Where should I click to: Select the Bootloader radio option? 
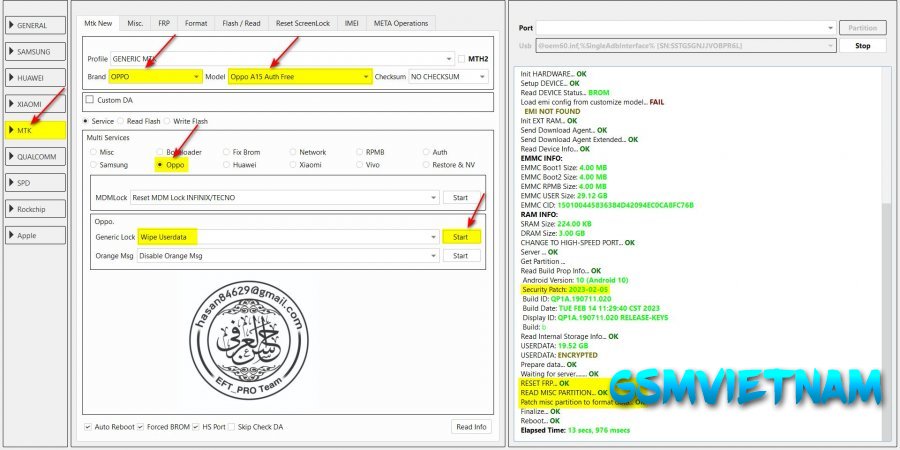[x=160, y=152]
